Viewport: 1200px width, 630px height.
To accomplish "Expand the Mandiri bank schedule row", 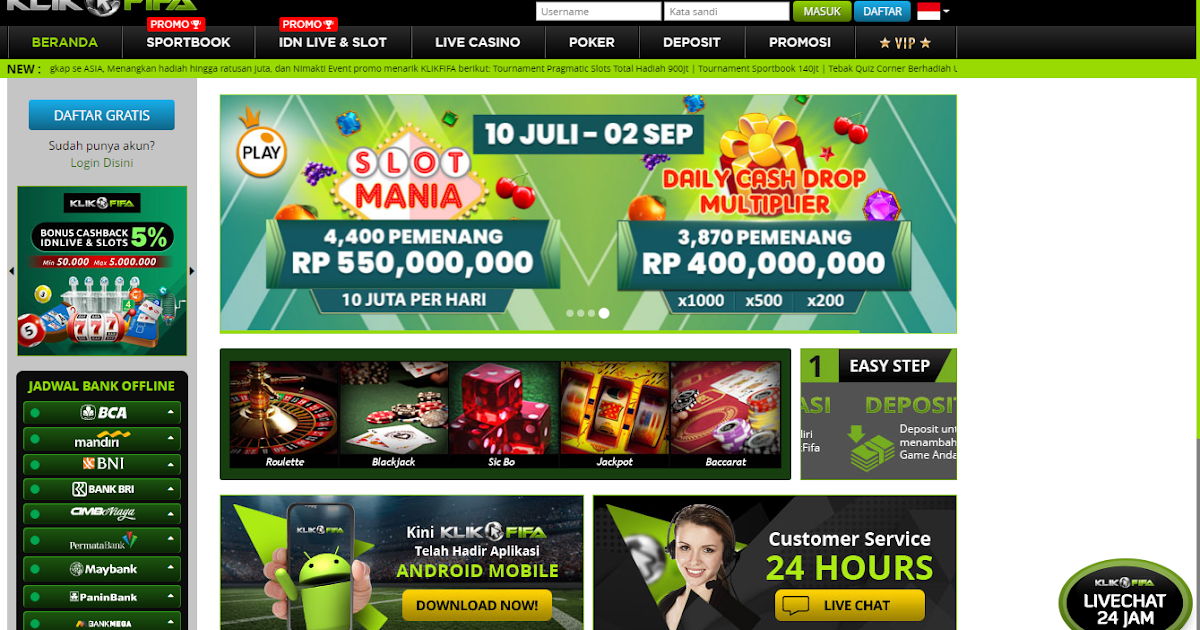I will tap(102, 439).
